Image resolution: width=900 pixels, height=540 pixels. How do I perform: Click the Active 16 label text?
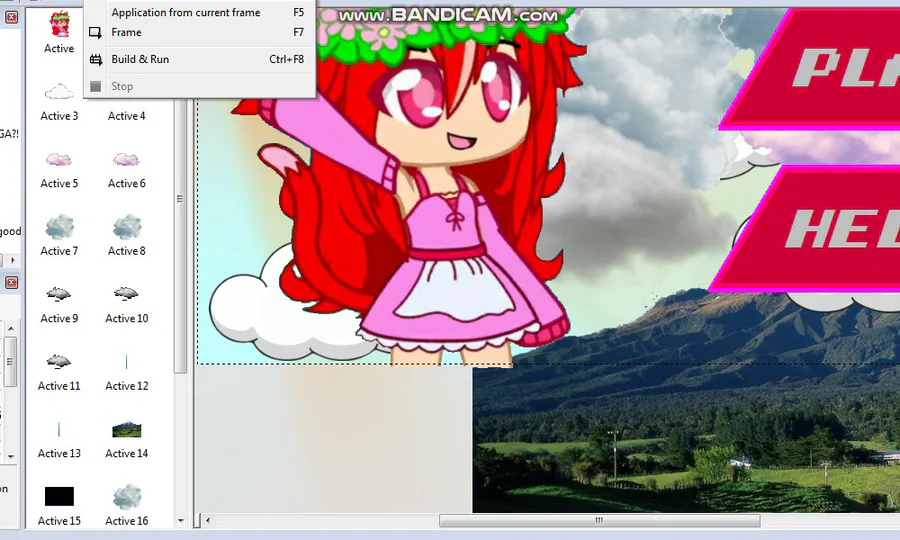click(126, 521)
